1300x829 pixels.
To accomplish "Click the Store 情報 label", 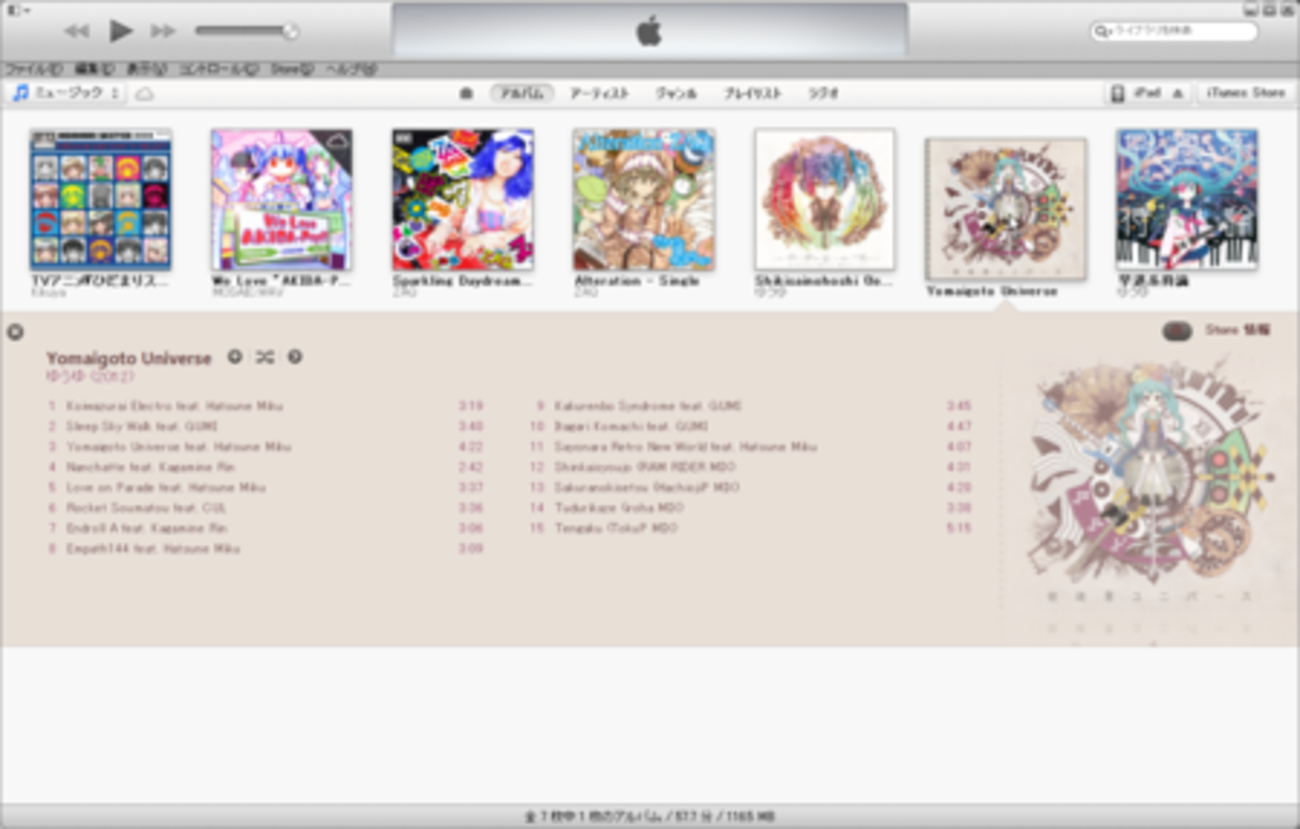I will tap(1237, 330).
